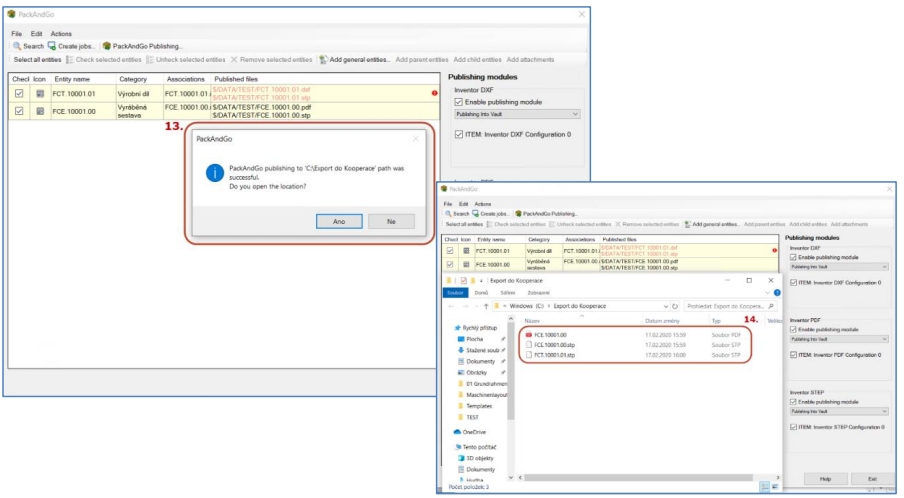Expand the File Explorer address bar history dropdown
The height and width of the screenshot is (498, 904).
(x=666, y=305)
